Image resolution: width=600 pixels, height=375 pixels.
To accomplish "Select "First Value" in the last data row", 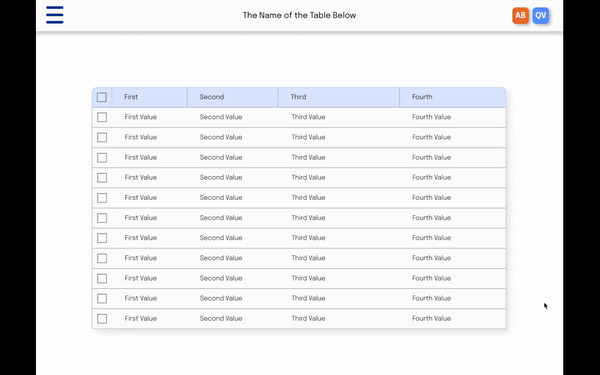I will coord(140,318).
